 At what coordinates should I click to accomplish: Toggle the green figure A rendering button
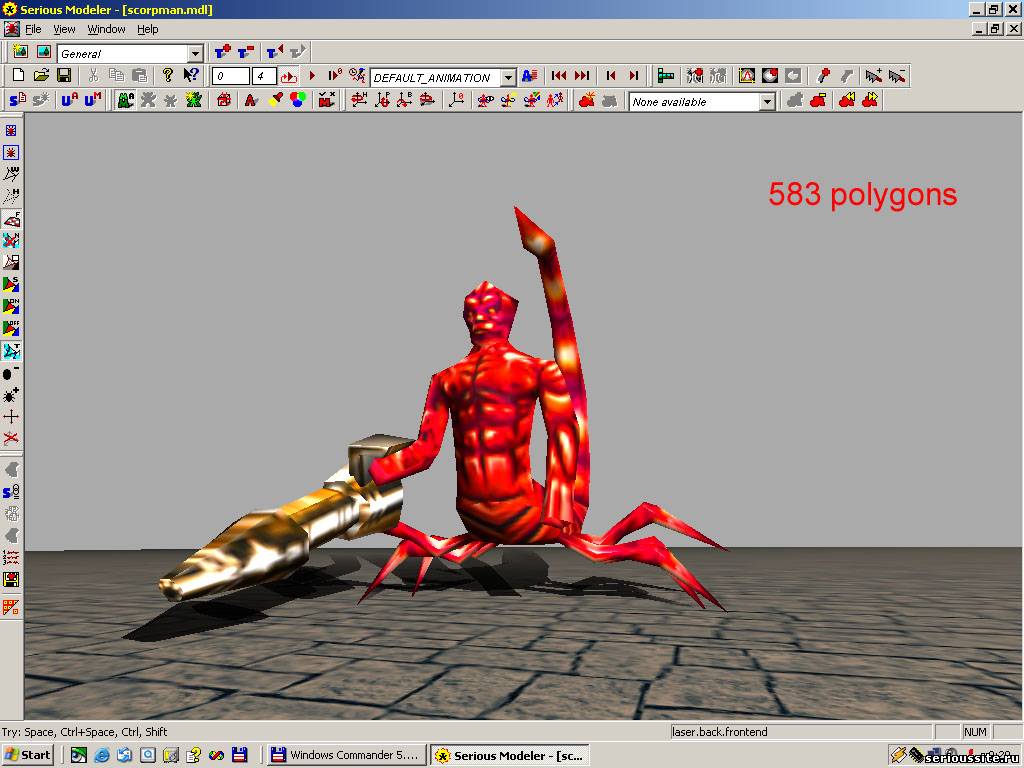125,100
